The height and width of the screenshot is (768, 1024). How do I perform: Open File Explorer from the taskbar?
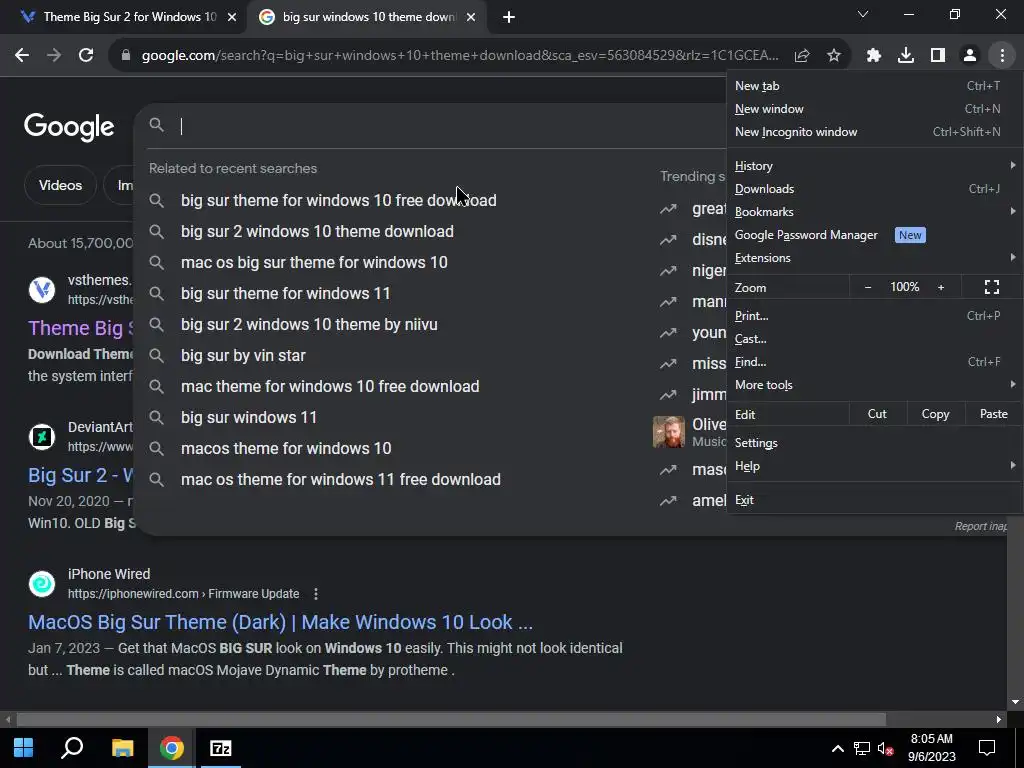coord(122,748)
